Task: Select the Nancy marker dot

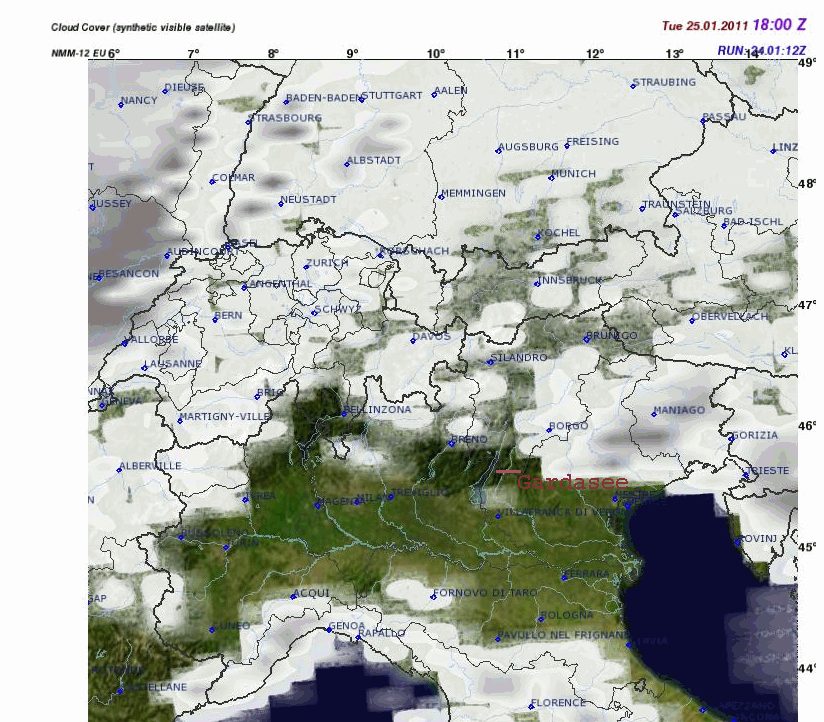Action: [x=121, y=105]
